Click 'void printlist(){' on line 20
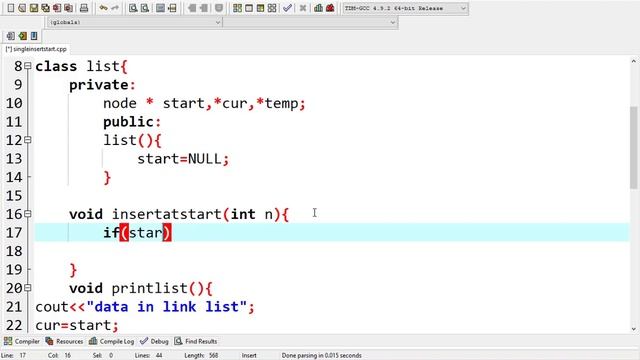The height and width of the screenshot is (360, 640). tap(141, 288)
